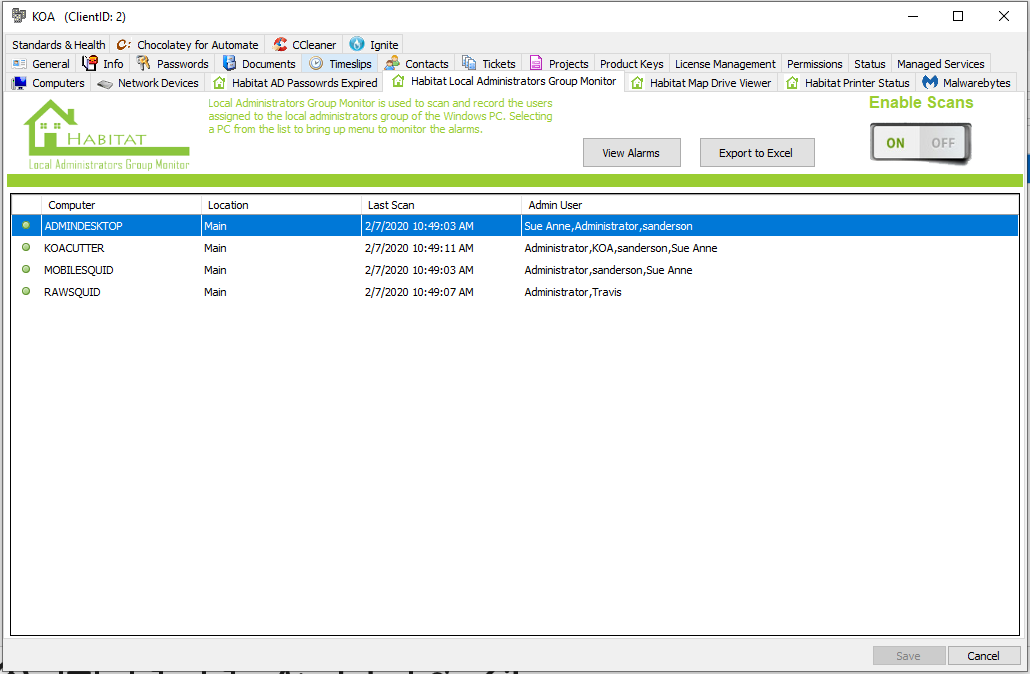Click the View Alarms button
Image resolution: width=1030 pixels, height=674 pixels.
pyautogui.click(x=631, y=153)
